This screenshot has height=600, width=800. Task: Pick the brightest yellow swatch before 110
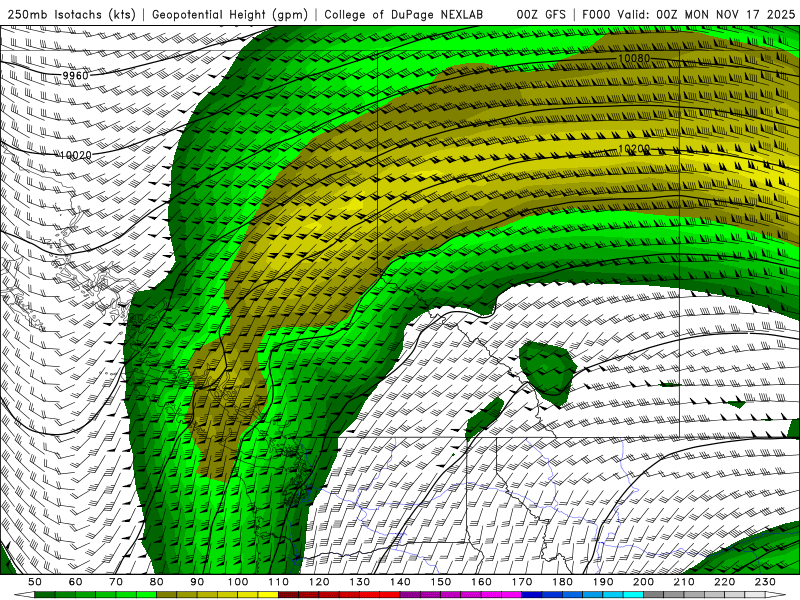268,595
